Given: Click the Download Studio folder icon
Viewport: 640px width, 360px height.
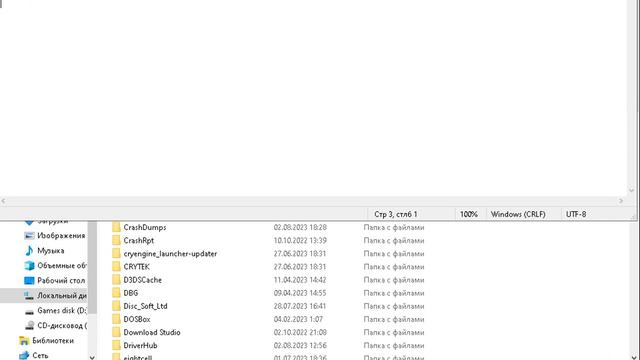Looking at the screenshot, I should pos(116,332).
